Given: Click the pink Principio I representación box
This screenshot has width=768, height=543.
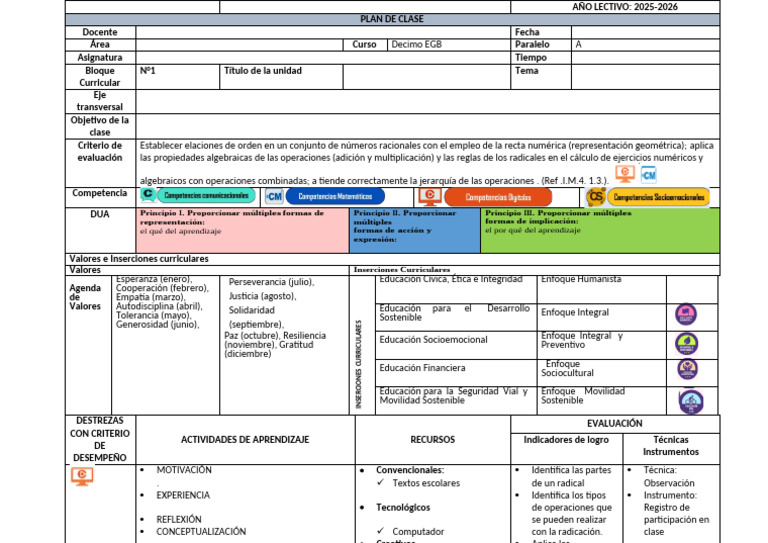Looking at the screenshot, I should click(x=242, y=230).
